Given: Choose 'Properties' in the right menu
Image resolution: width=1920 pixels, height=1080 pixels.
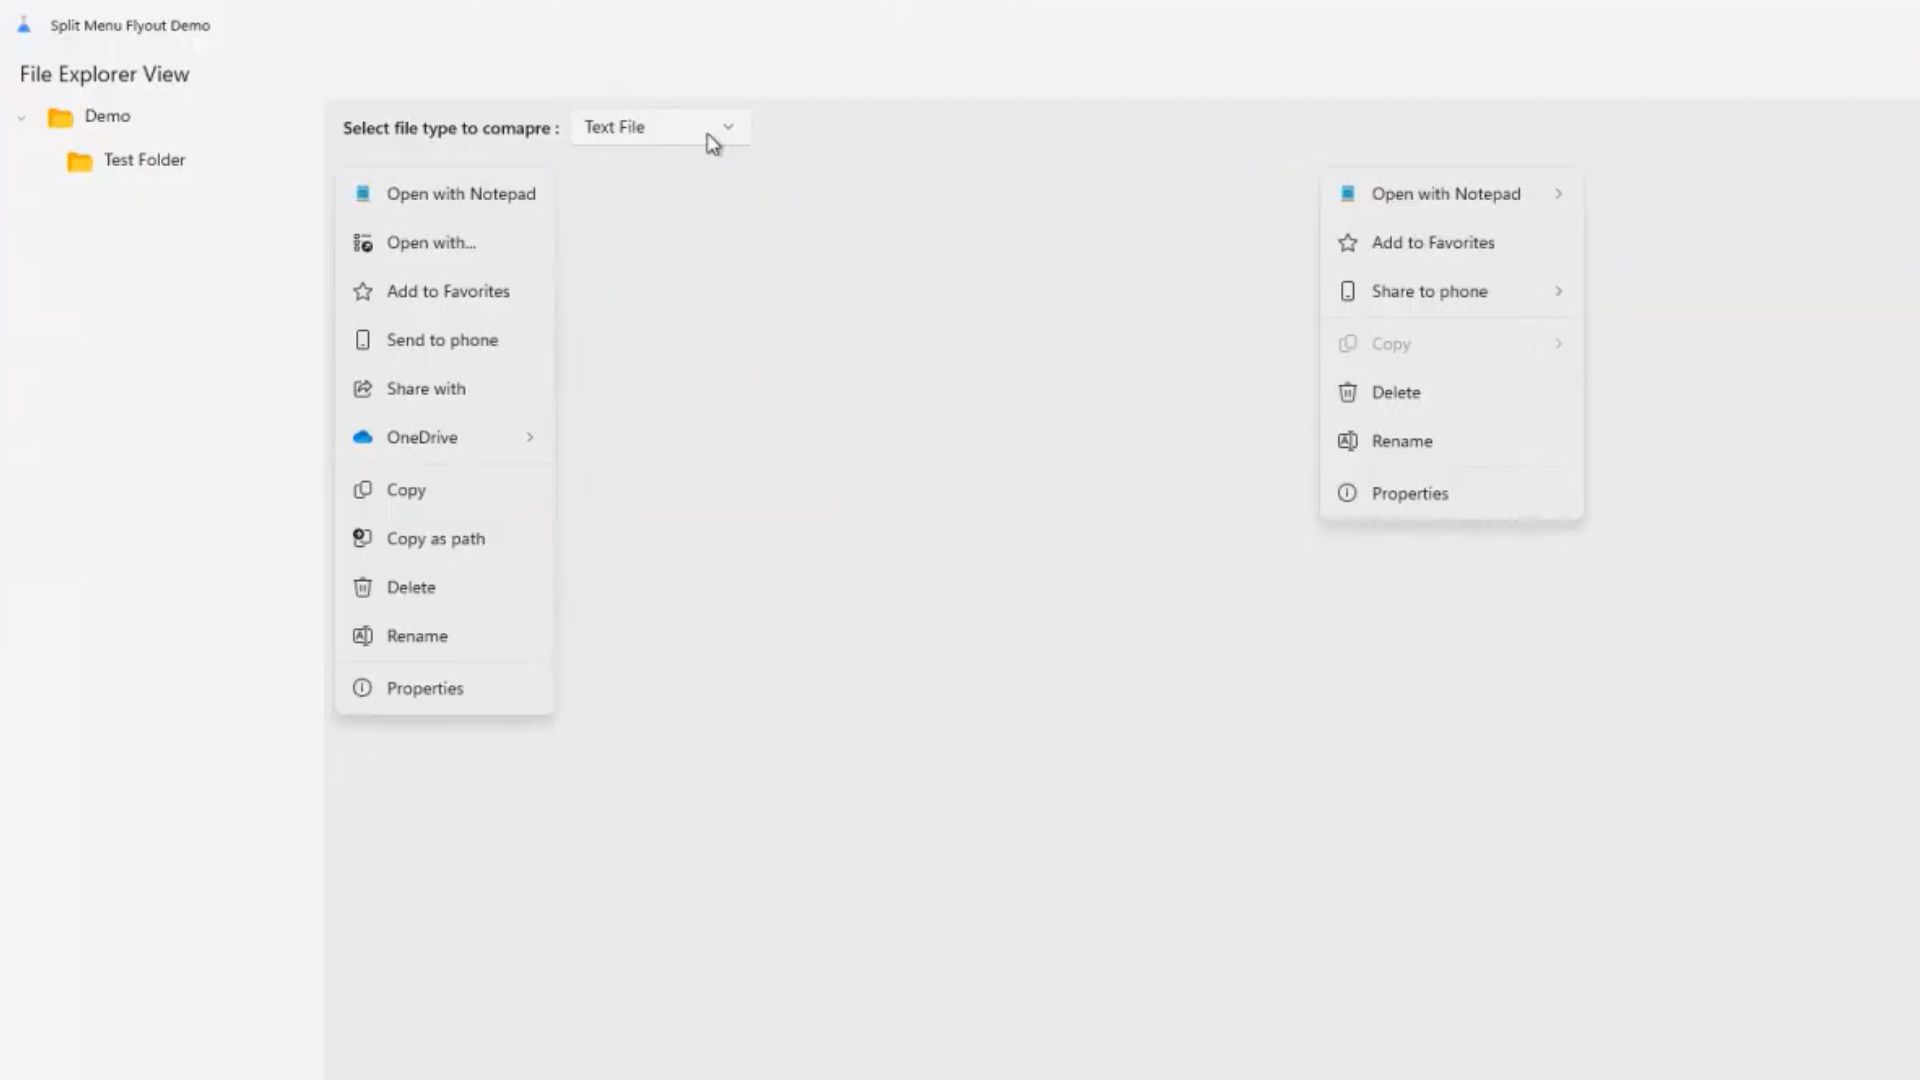Looking at the screenshot, I should (x=1452, y=493).
